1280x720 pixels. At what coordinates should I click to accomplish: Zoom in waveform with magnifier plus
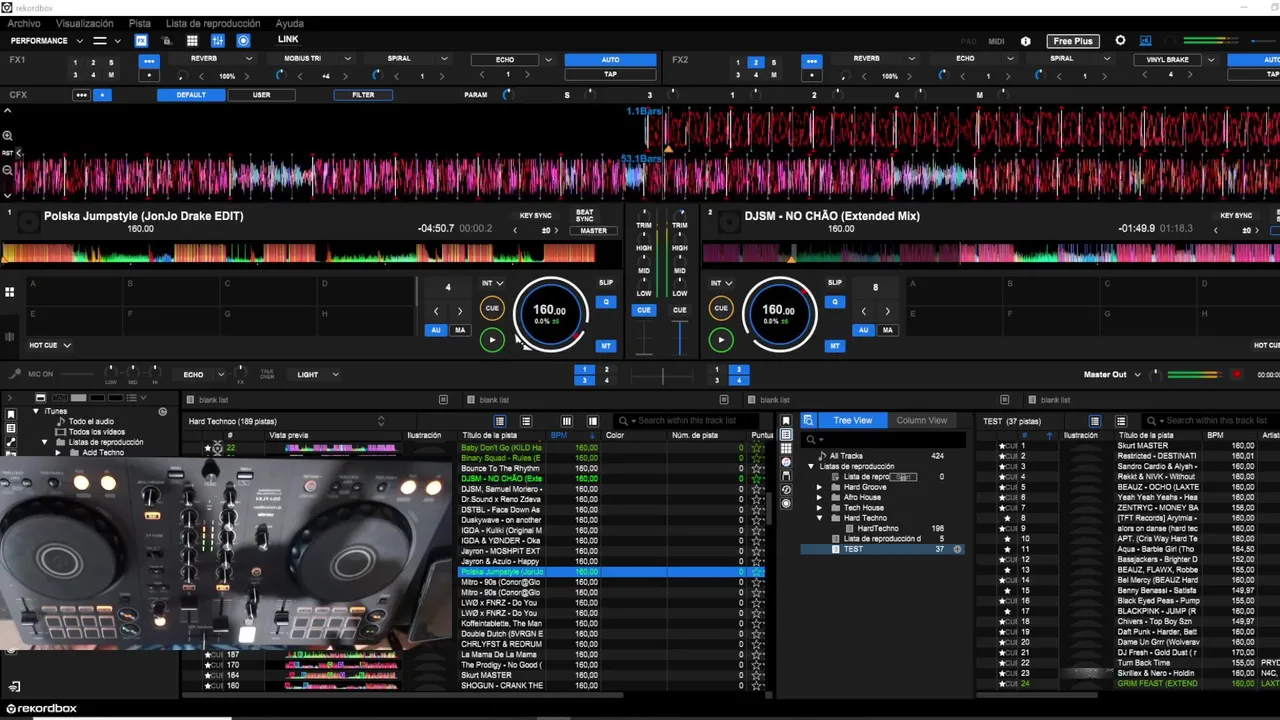point(8,136)
